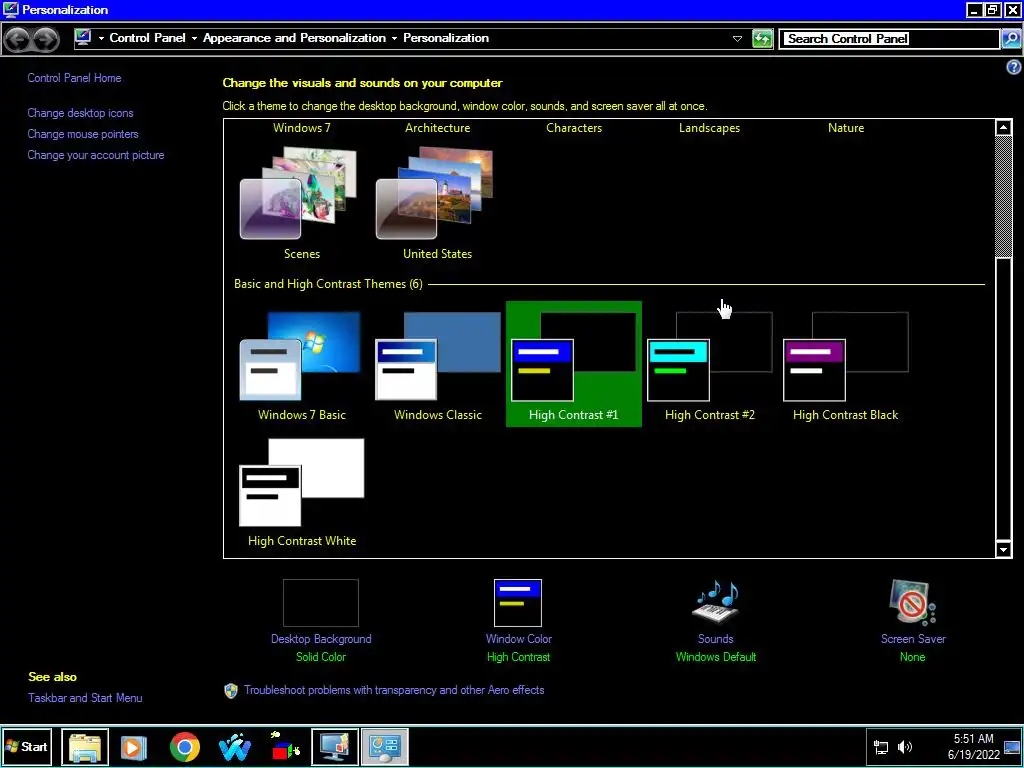Click the Basic and High Contrast Themes heading

(x=328, y=284)
